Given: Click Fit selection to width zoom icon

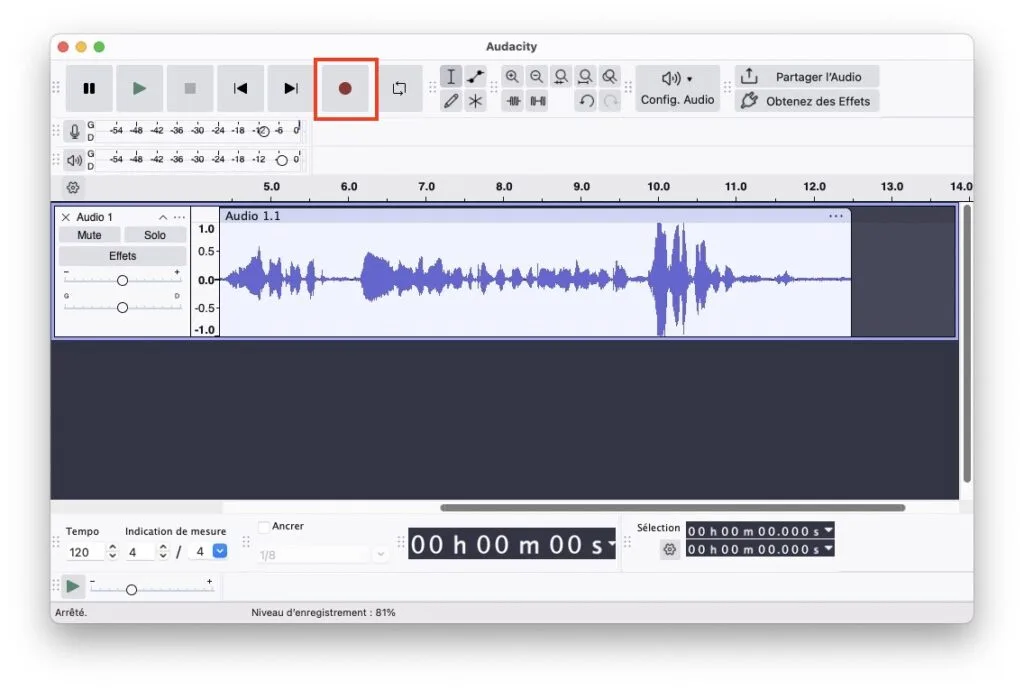Looking at the screenshot, I should (560, 76).
